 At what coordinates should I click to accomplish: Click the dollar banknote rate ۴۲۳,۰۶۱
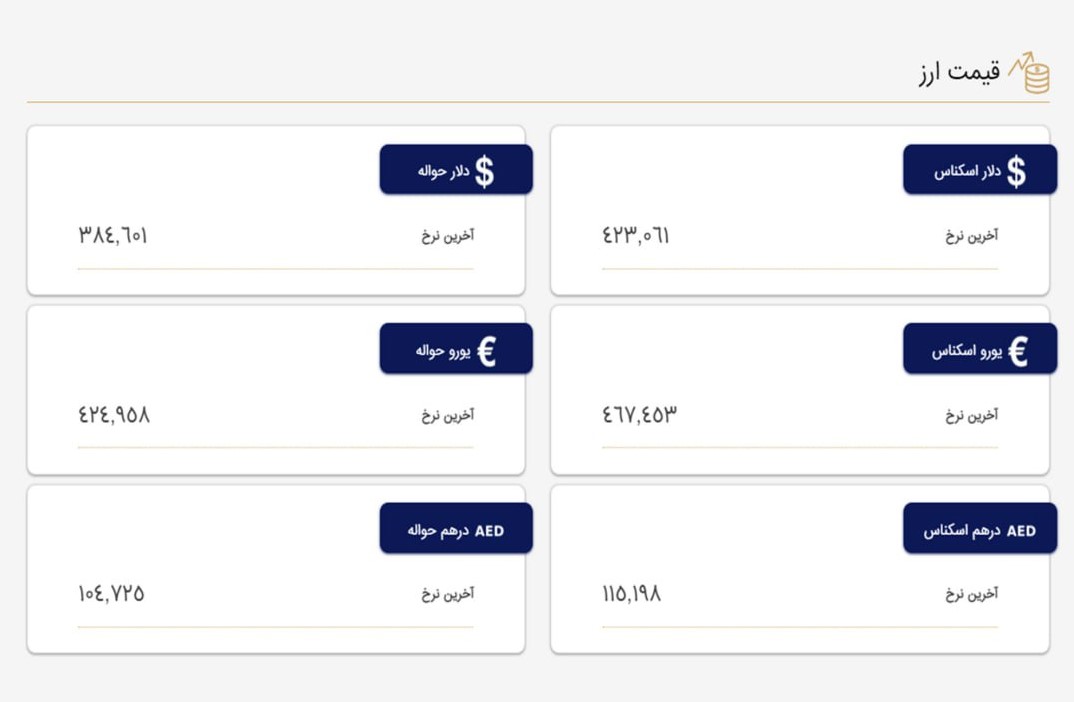coord(636,236)
